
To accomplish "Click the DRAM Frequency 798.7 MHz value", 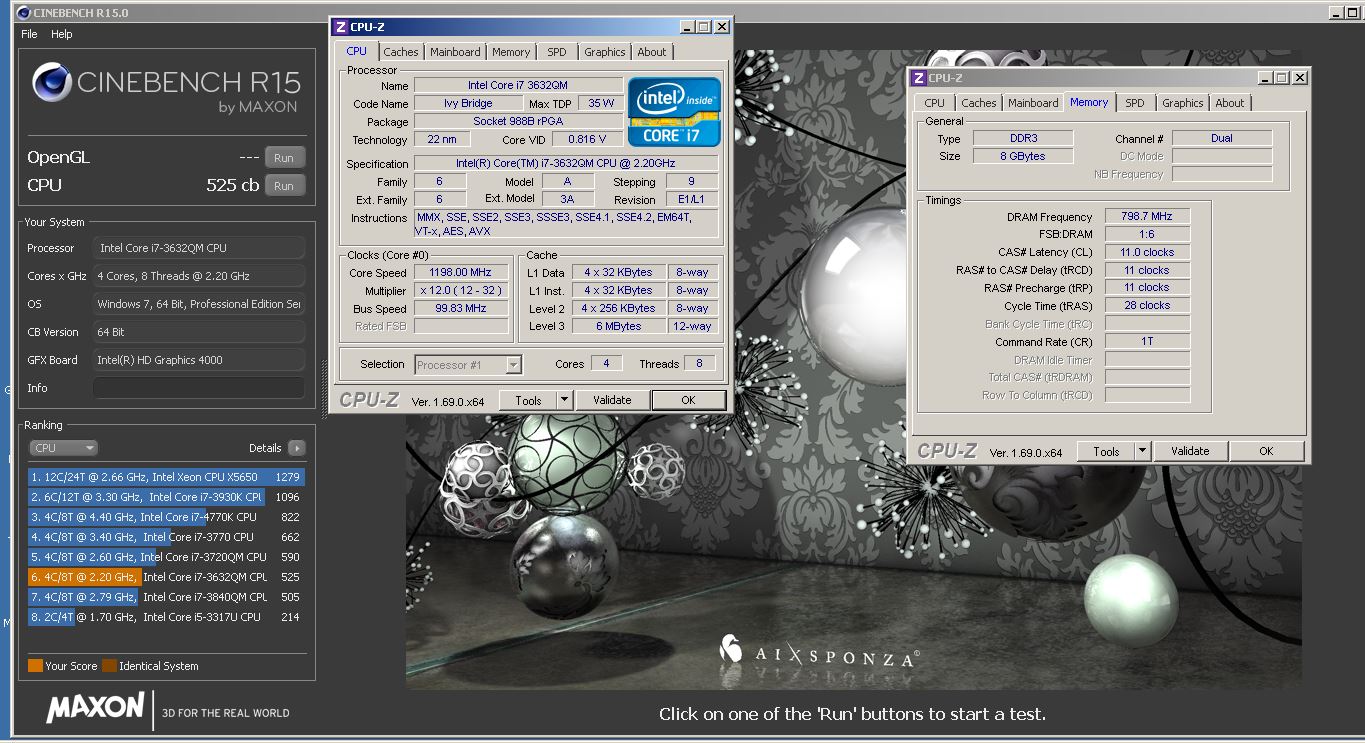I will coord(1147,216).
